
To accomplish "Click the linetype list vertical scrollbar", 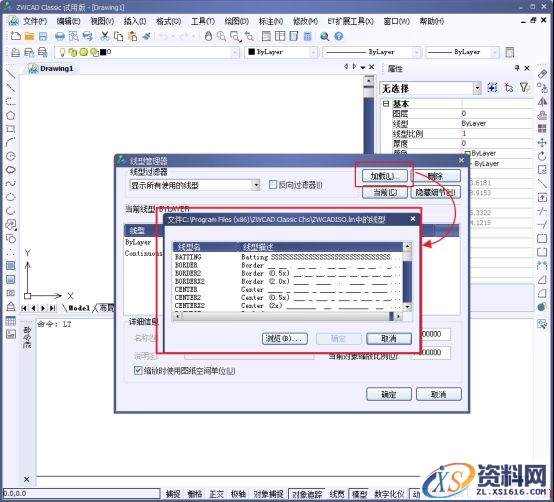I will click(407, 276).
